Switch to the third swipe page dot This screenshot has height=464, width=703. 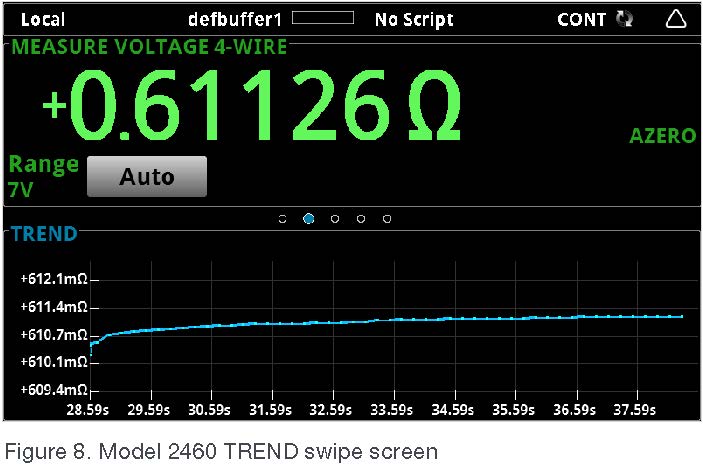point(334,218)
